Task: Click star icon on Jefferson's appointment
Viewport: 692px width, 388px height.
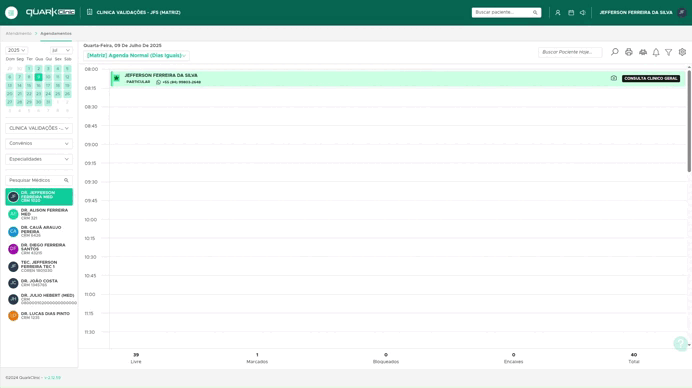Action: click(x=117, y=78)
